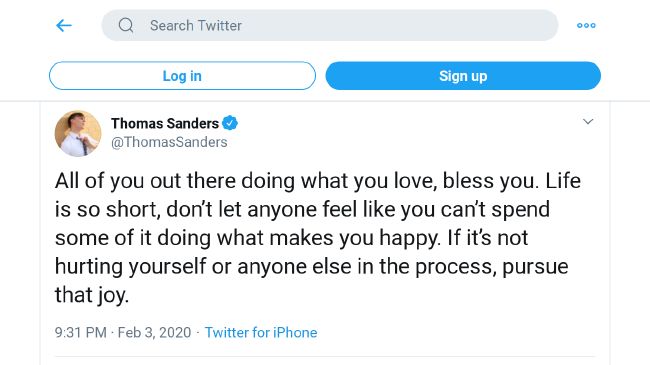Focus the Search Twitter field
The height and width of the screenshot is (365, 650).
[x=330, y=25]
